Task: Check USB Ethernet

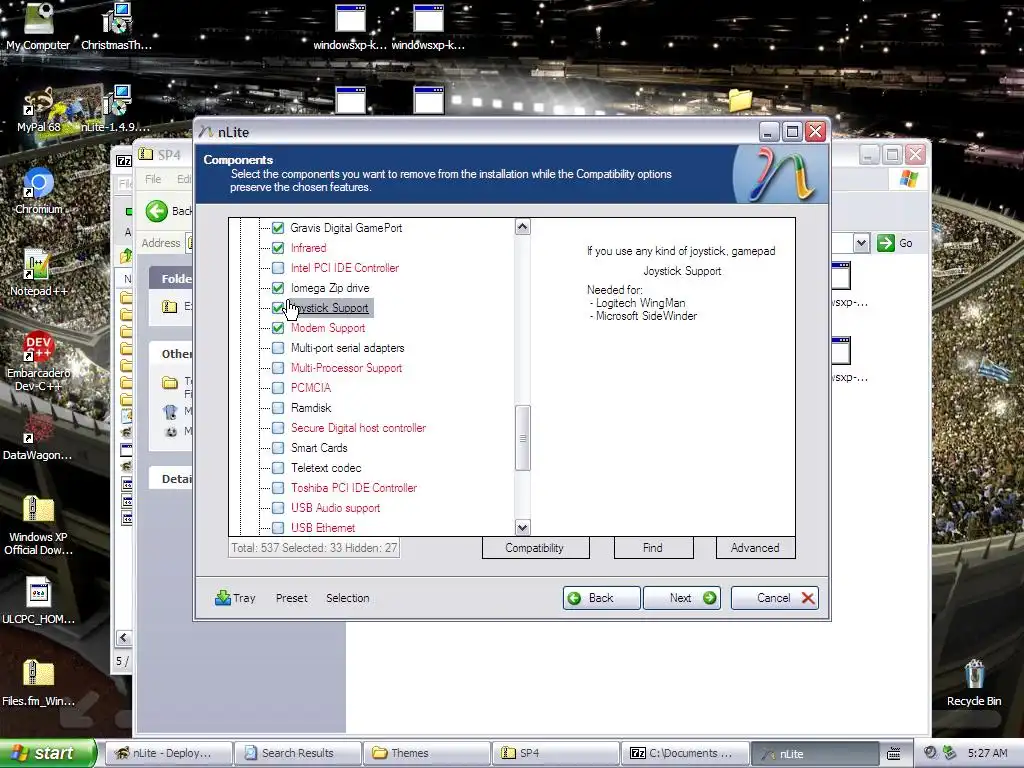Action: point(278,528)
